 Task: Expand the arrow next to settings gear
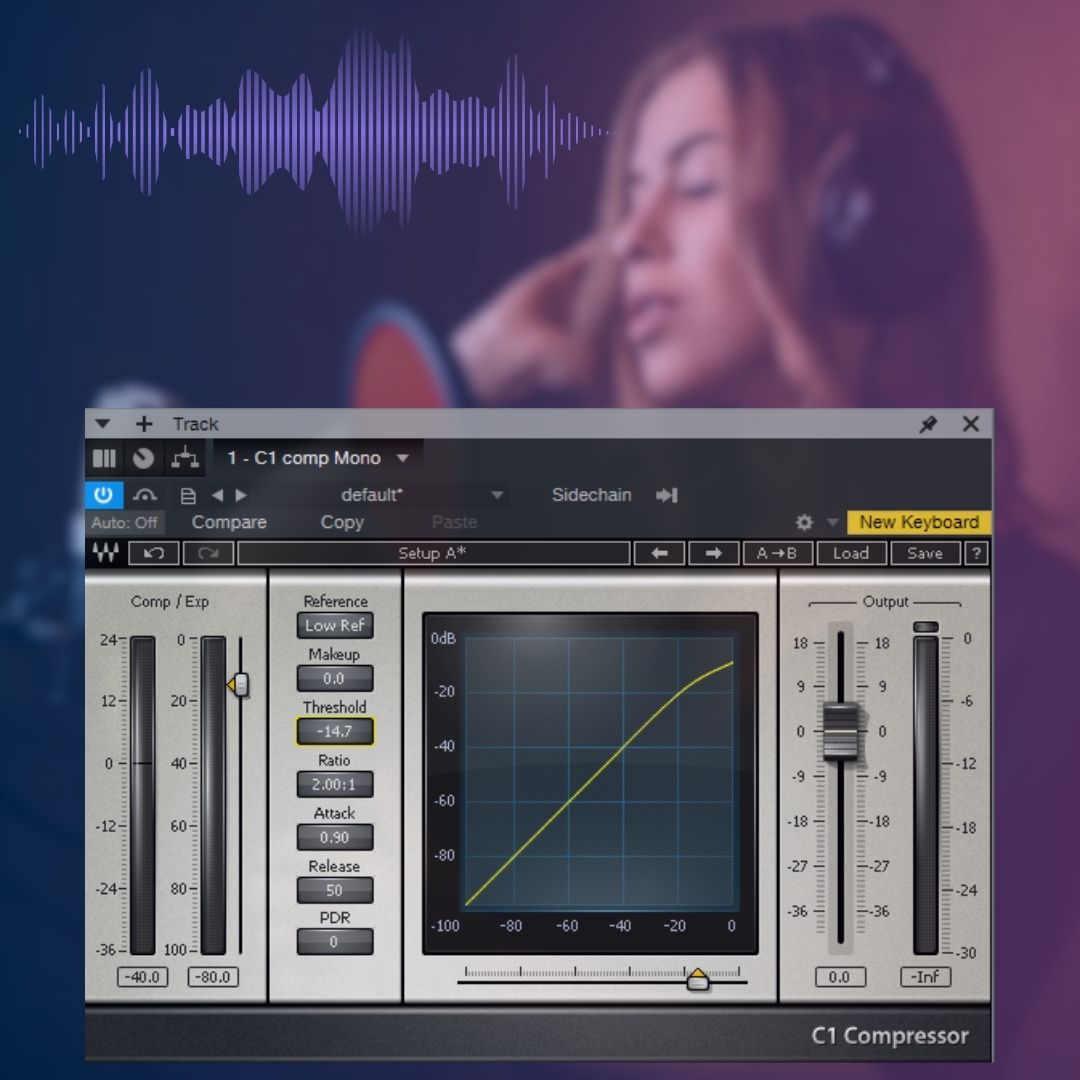click(832, 522)
